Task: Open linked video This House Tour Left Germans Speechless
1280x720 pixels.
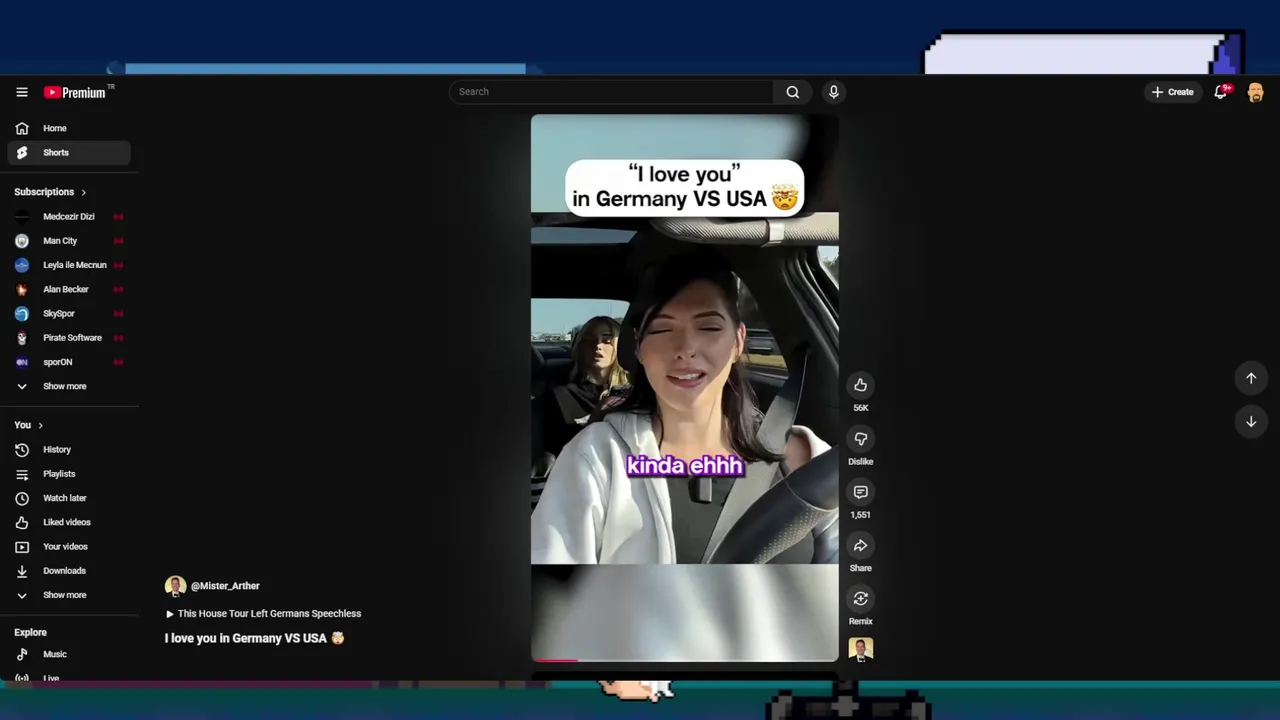Action: tap(263, 614)
